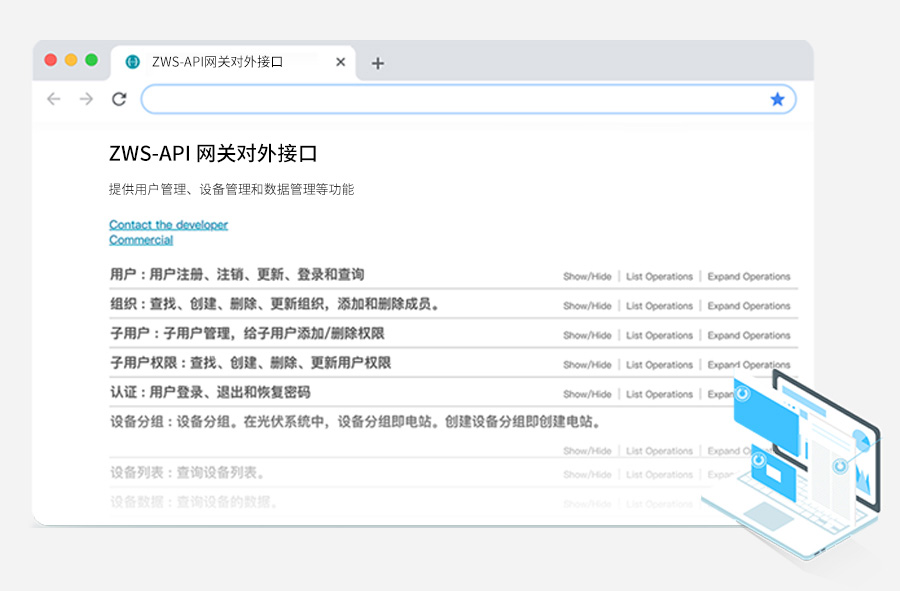Click the browser back arrow

tap(54, 99)
